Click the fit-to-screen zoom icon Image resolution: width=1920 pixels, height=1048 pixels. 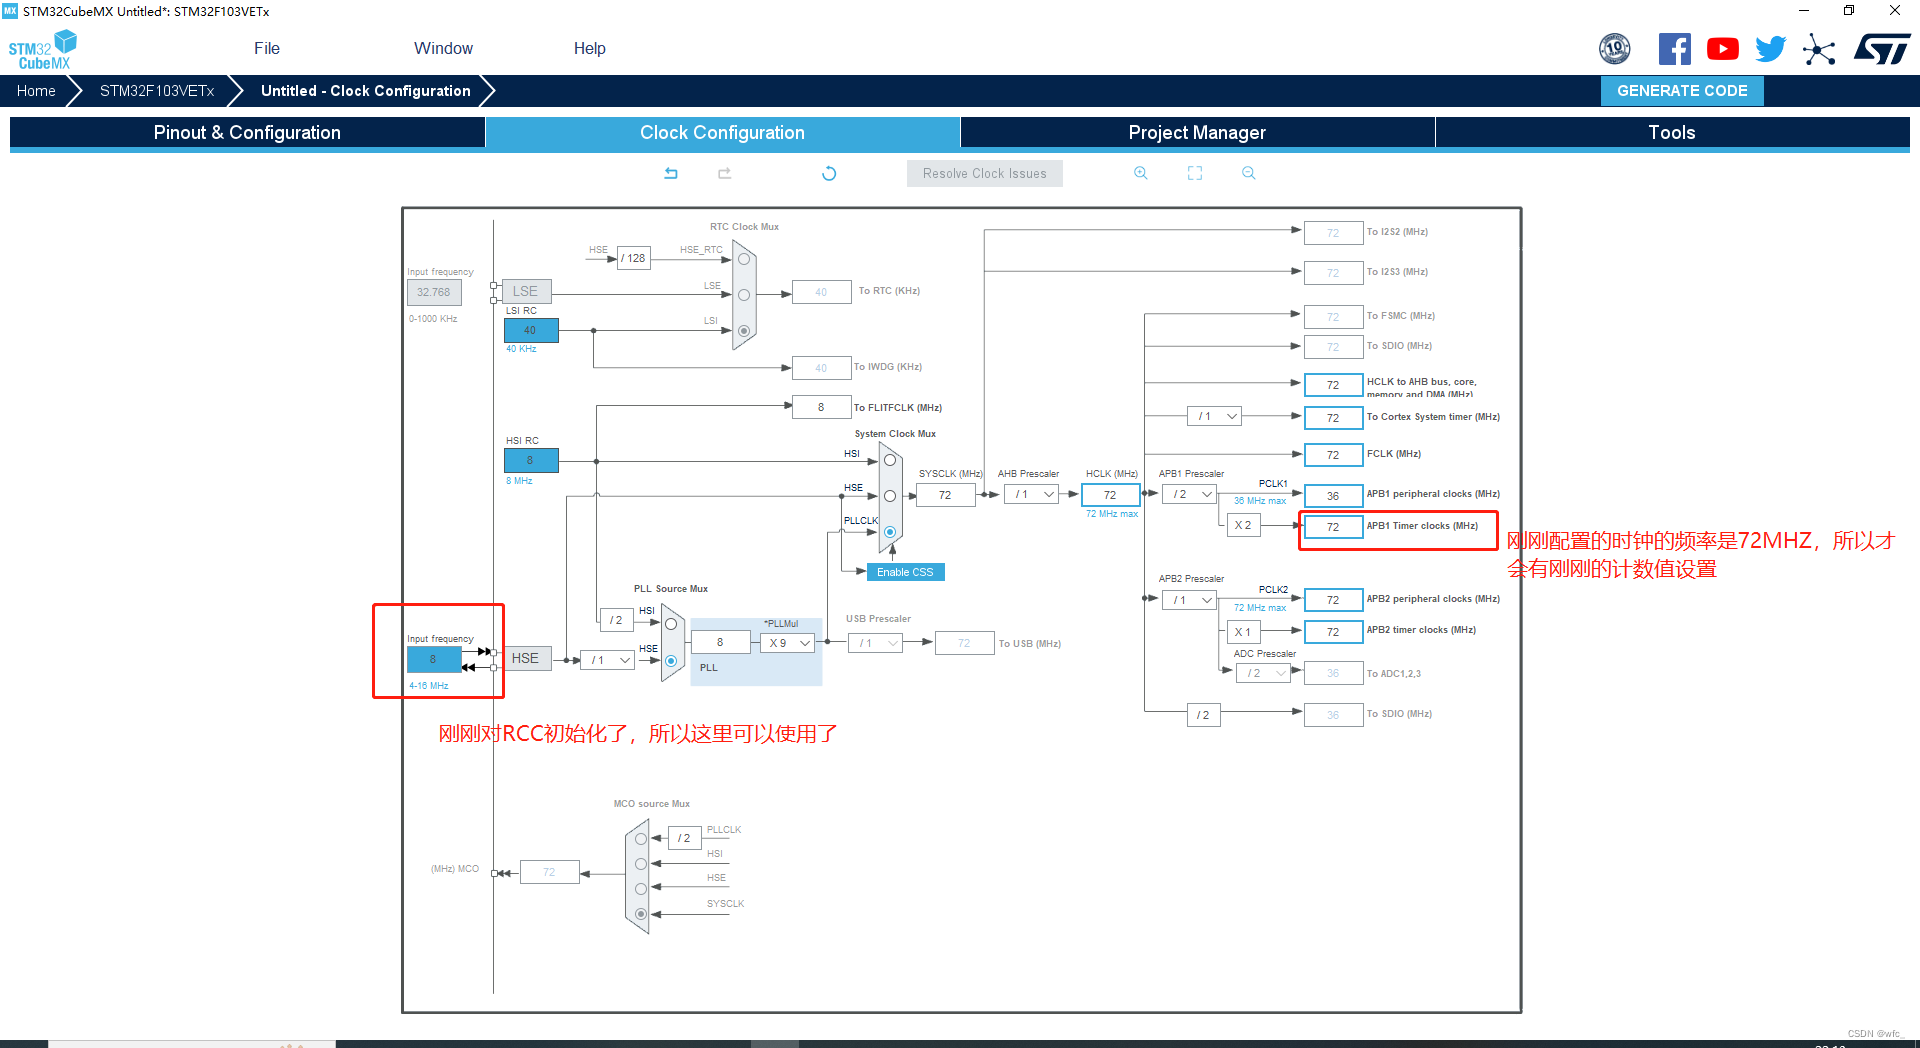click(1195, 173)
